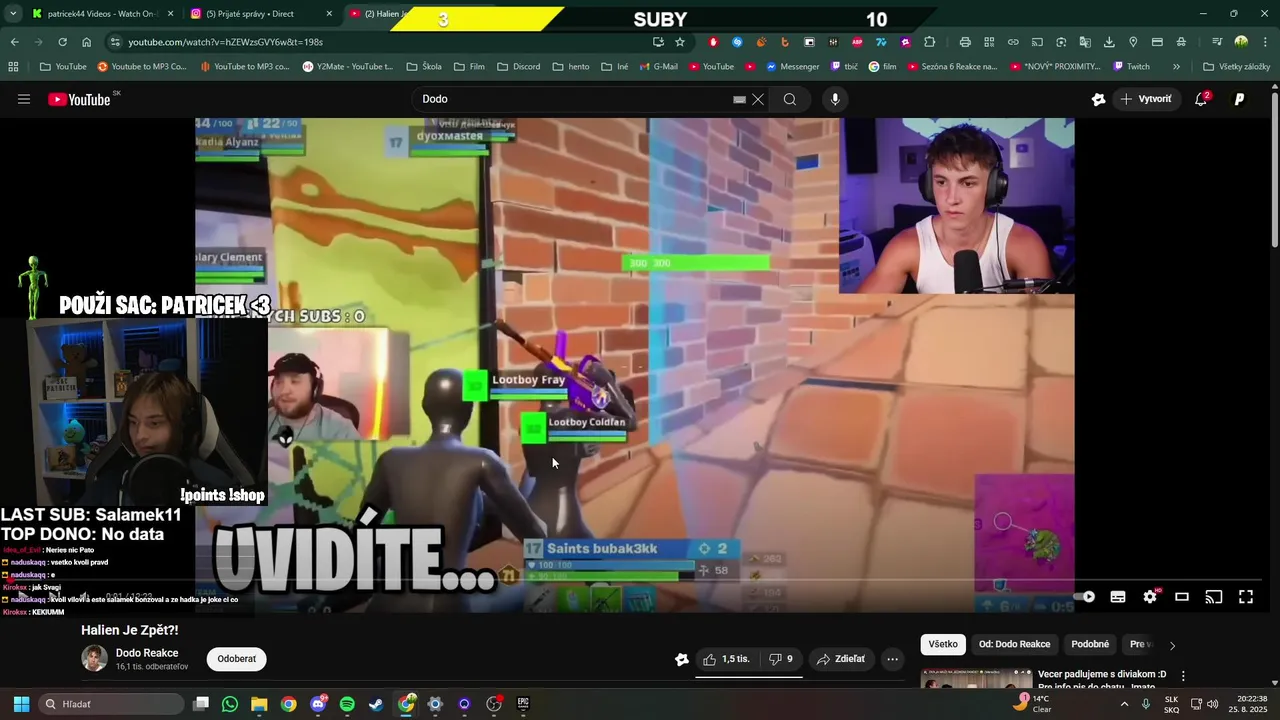Screen dimensions: 1280x720
Task: Show more filter chips with the arrow
Action: [x=1172, y=645]
